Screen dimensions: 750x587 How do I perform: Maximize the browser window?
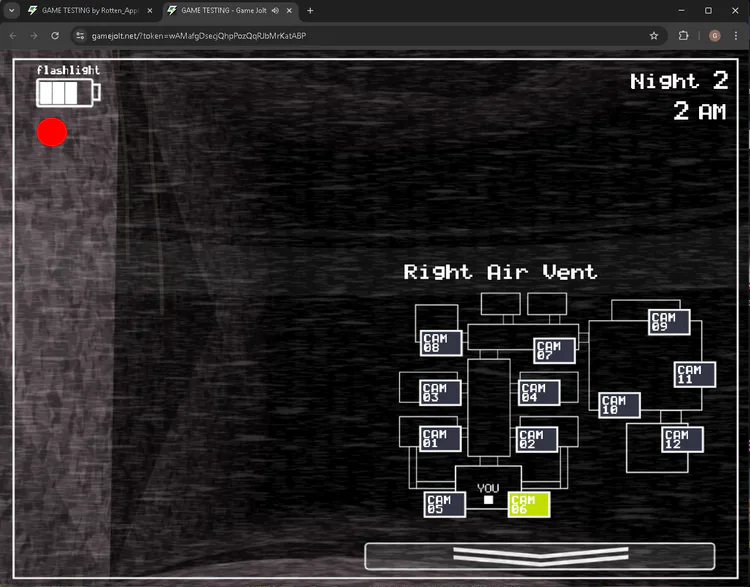point(708,11)
